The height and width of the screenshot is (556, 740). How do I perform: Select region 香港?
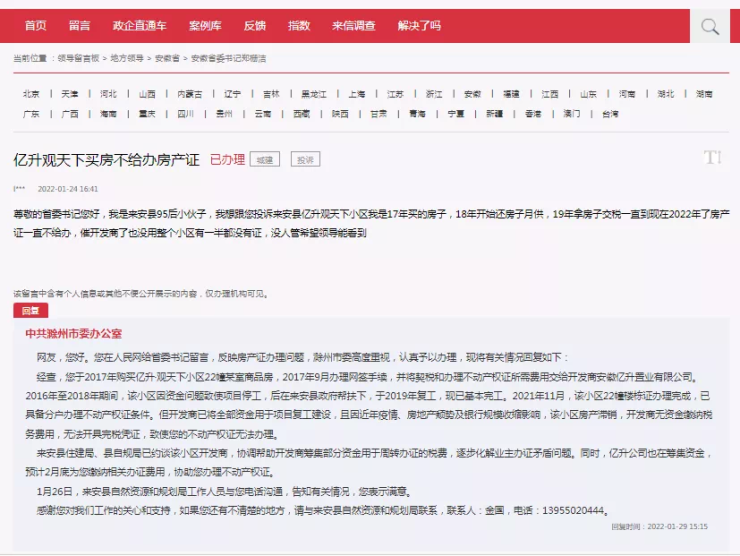pos(533,114)
